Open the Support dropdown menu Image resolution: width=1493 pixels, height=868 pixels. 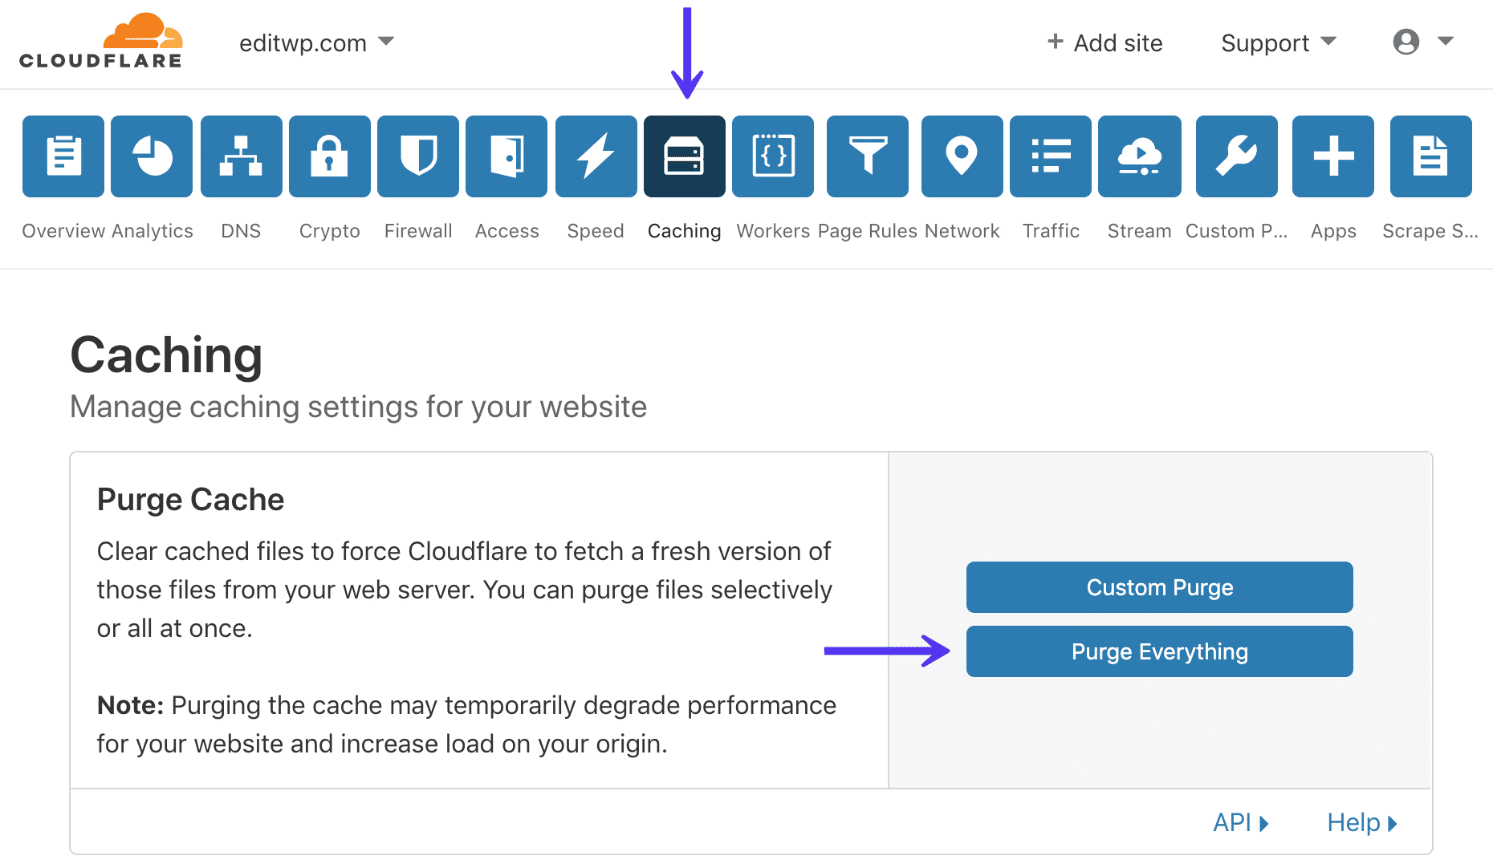pos(1277,42)
